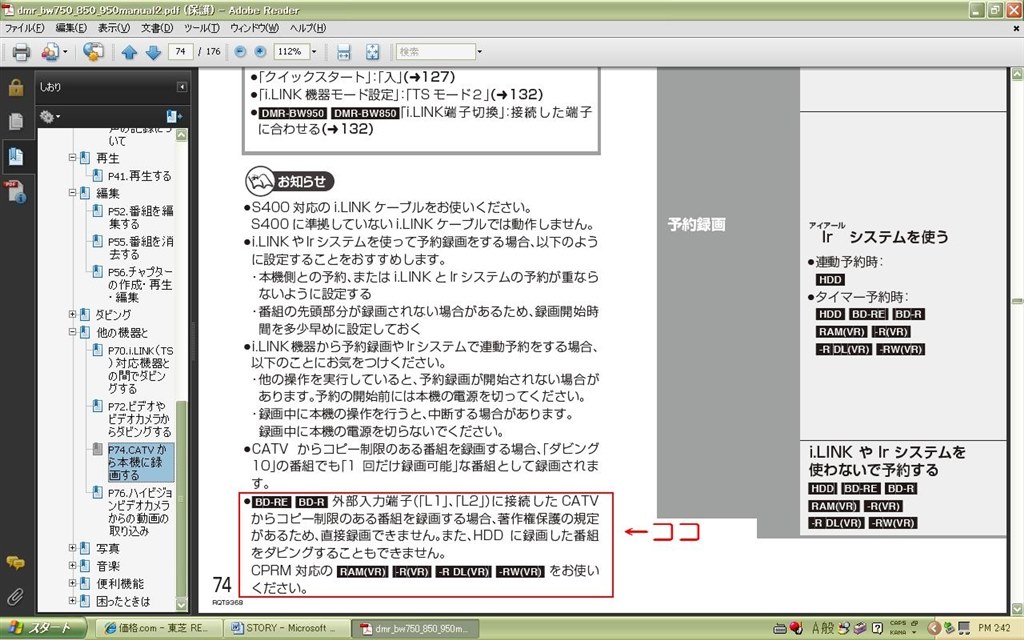Click the bookmarks panel scroll down arrow

pos(181,605)
